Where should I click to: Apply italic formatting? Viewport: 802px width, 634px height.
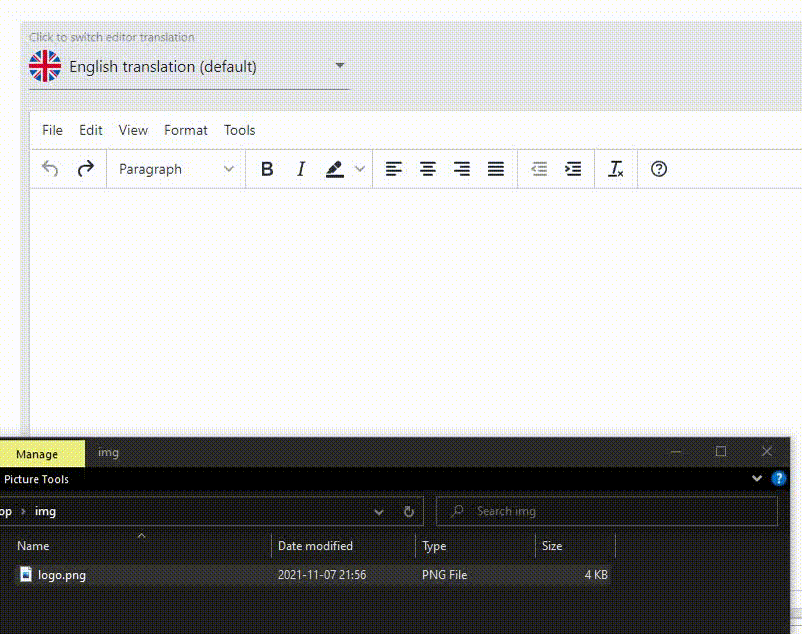(301, 168)
